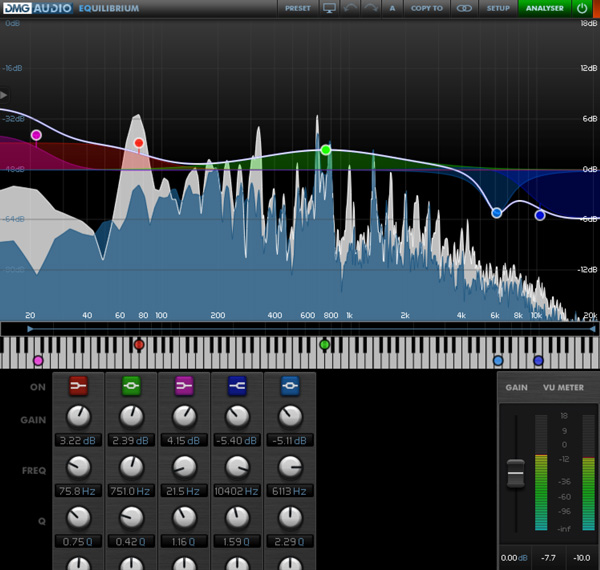
Task: Toggle the light blue bell band on button
Action: (290, 386)
